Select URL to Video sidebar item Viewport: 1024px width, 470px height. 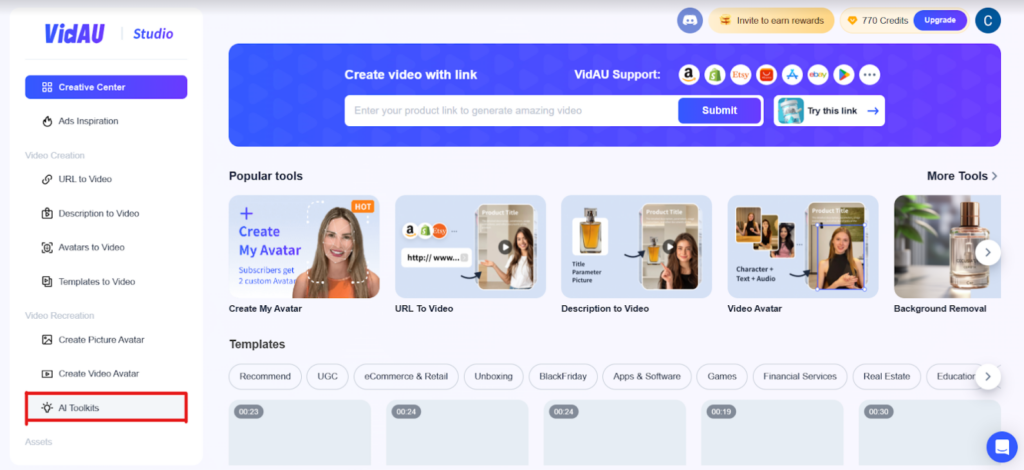(106, 179)
